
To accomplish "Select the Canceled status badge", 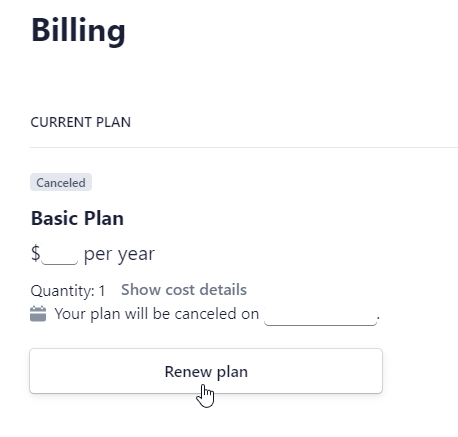I will coord(61,182).
